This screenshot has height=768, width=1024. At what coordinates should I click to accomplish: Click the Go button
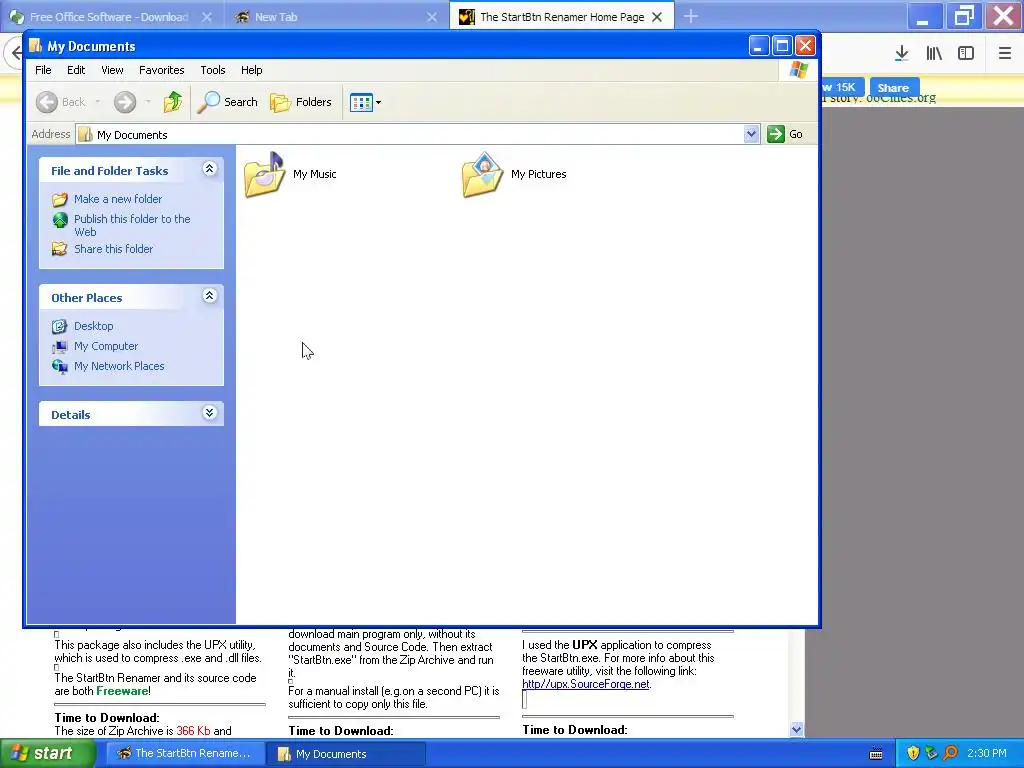[786, 134]
